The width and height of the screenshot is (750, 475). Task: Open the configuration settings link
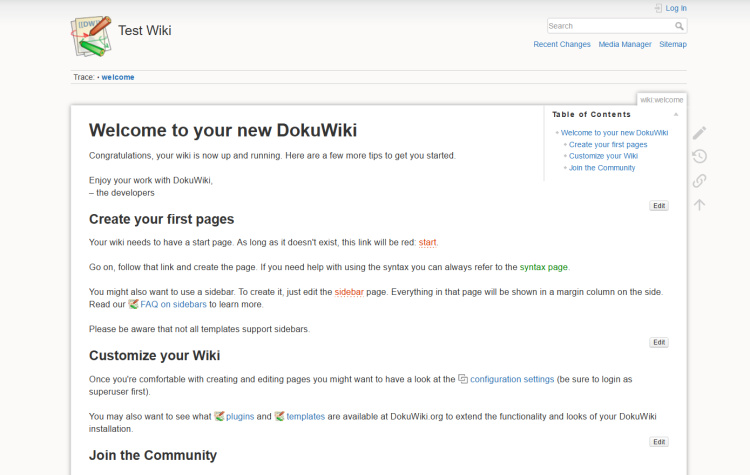pos(511,379)
